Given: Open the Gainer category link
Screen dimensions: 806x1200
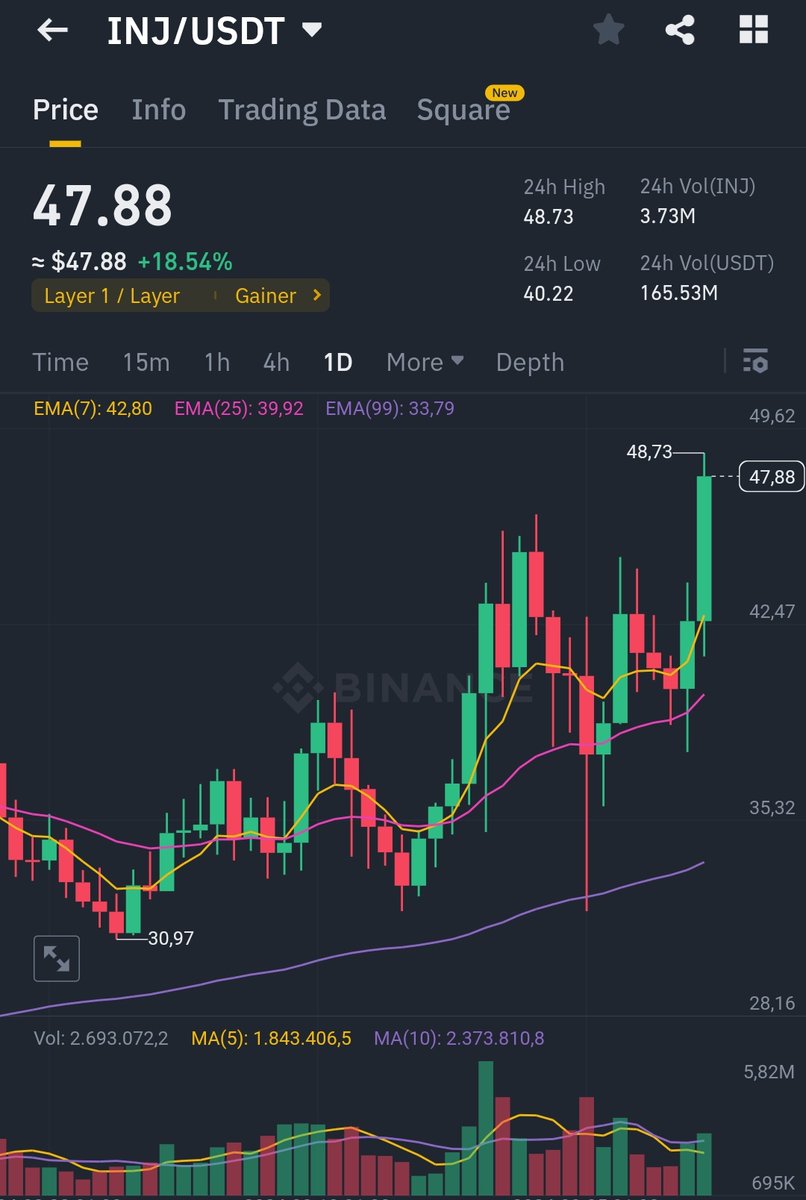Looking at the screenshot, I should tap(265, 296).
